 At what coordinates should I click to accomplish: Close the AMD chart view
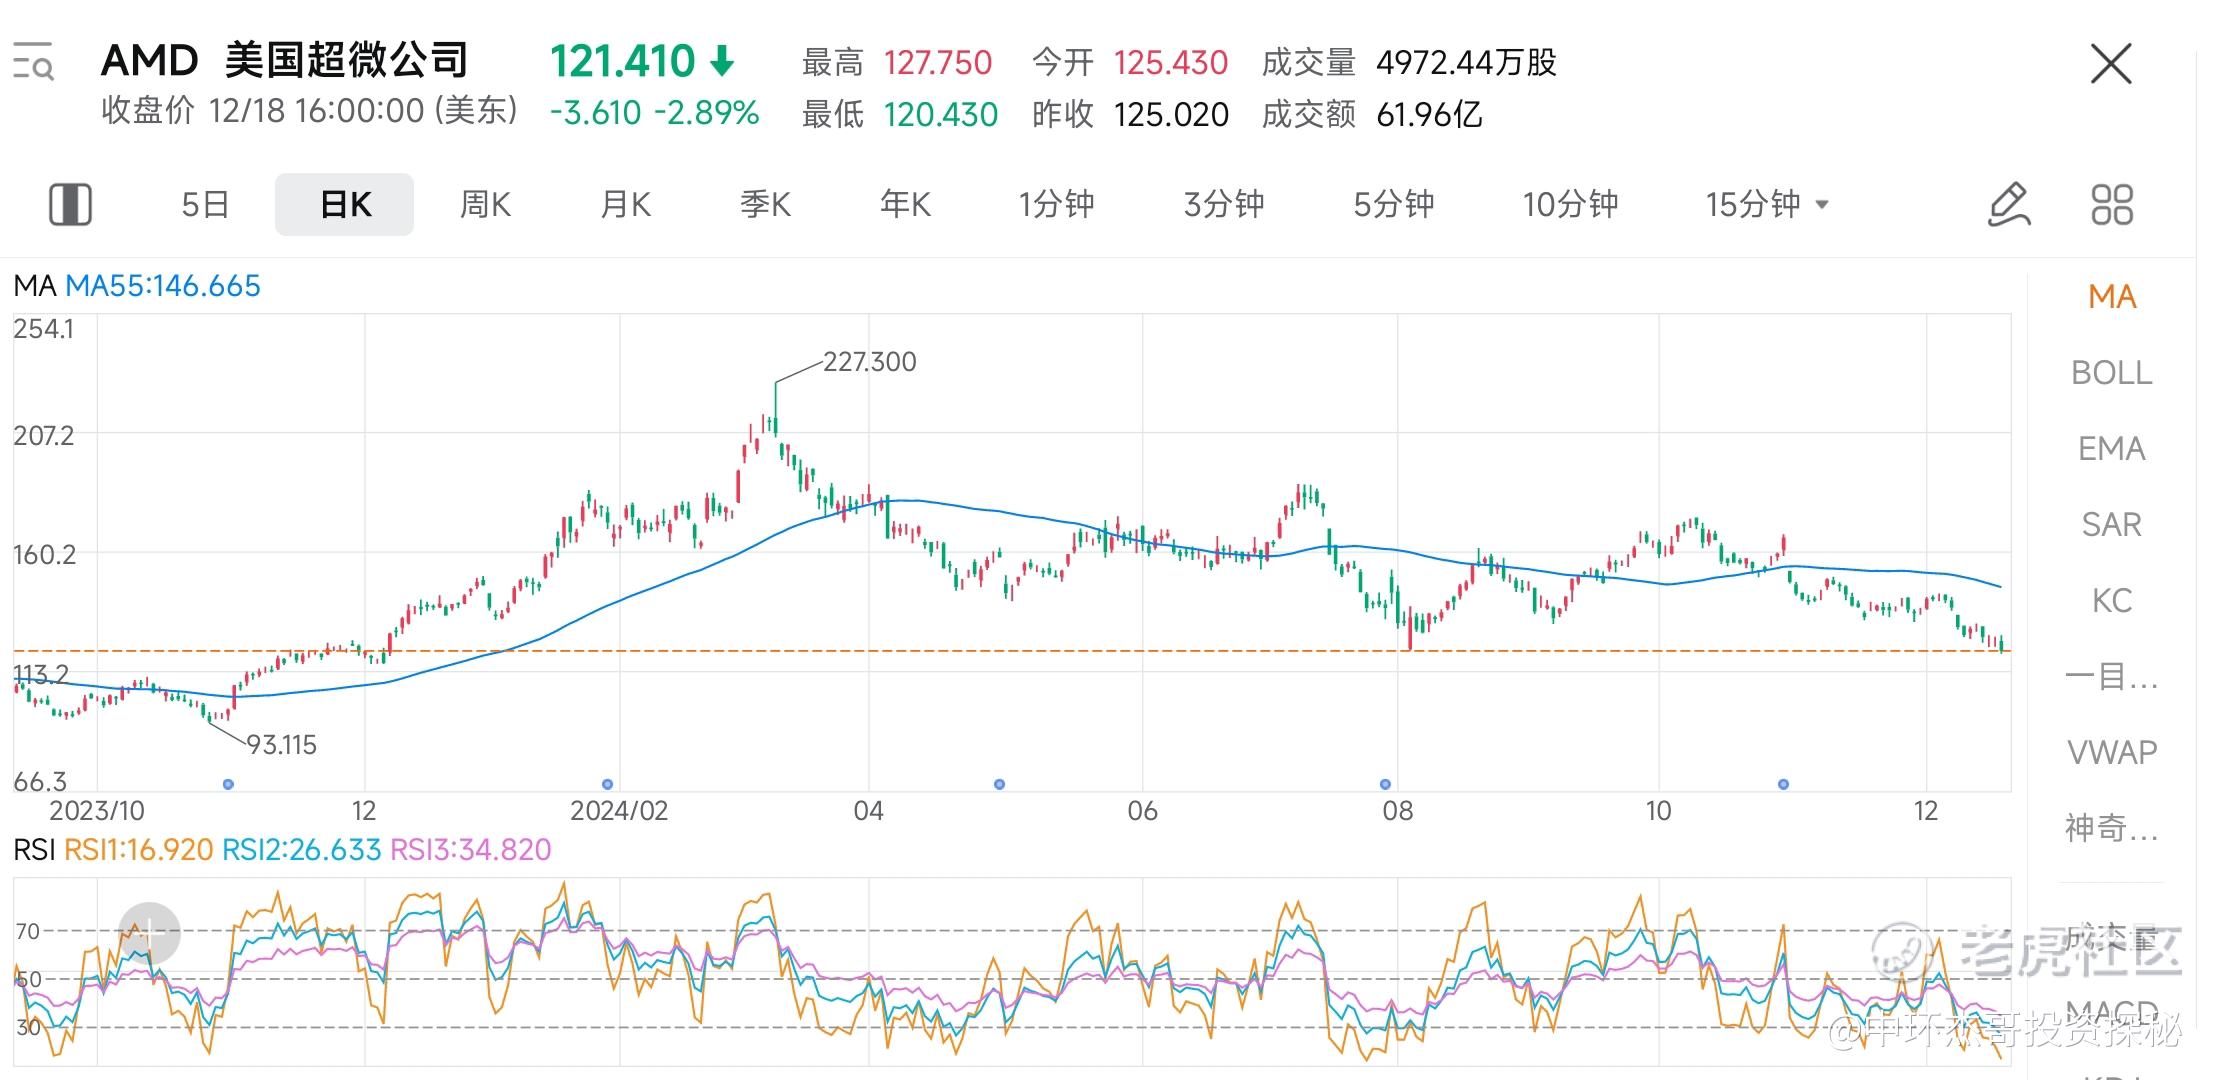click(x=2111, y=64)
